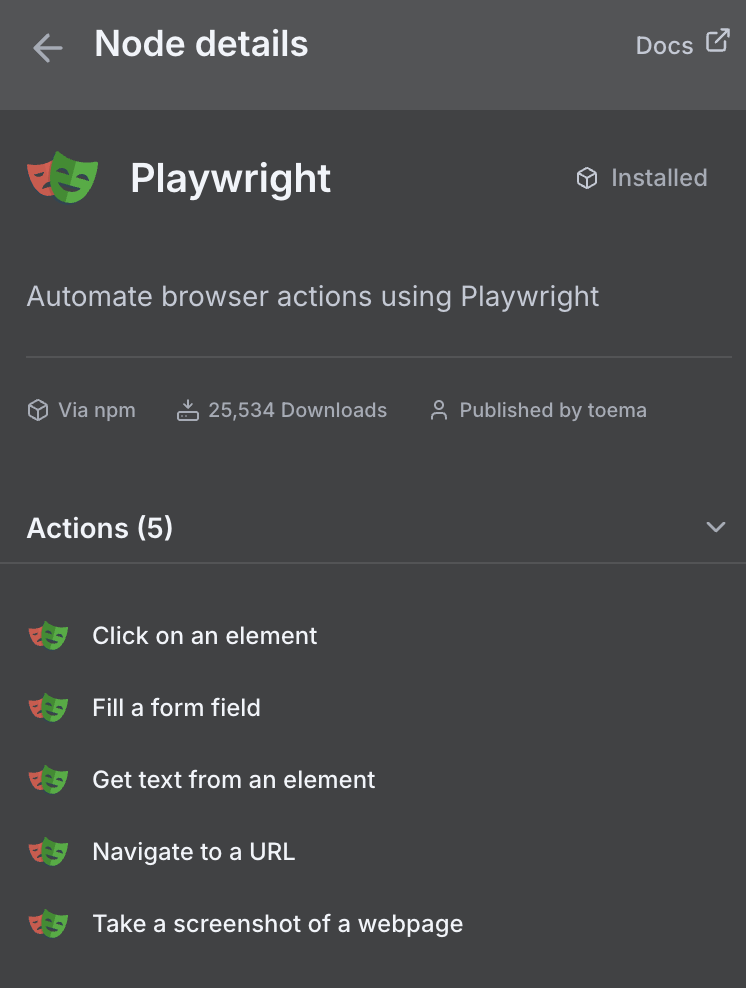Select 'Take a screenshot of a webpage'

pos(277,923)
